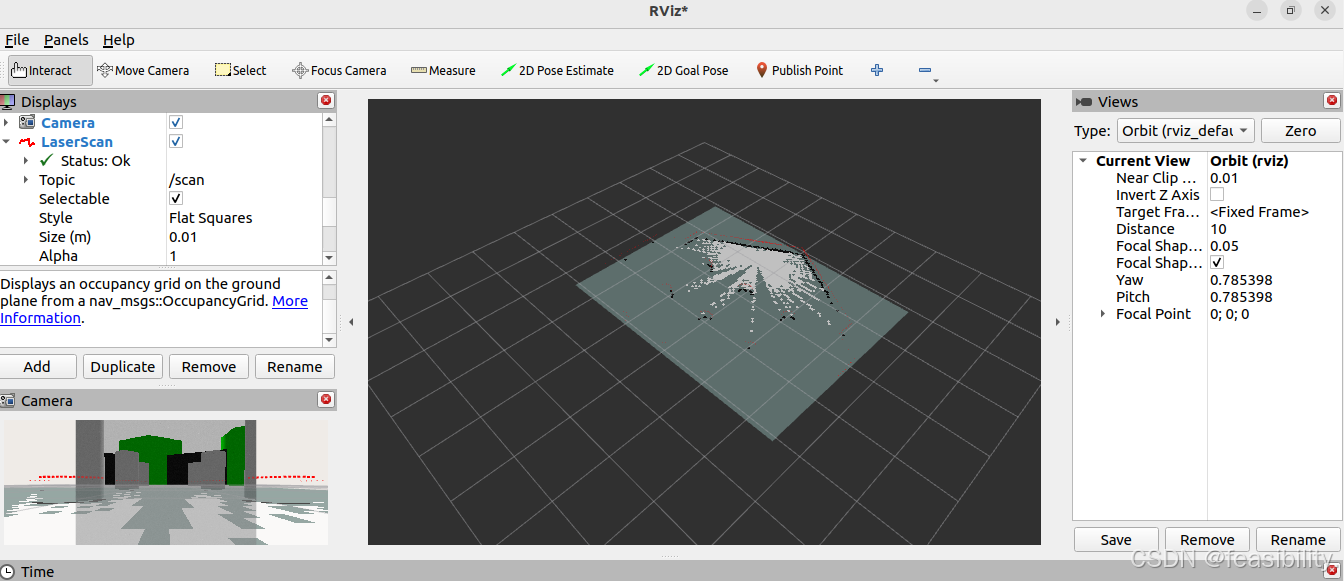Click Remove in Displays panel
Screen dimensions: 1344x581
pos(209,366)
